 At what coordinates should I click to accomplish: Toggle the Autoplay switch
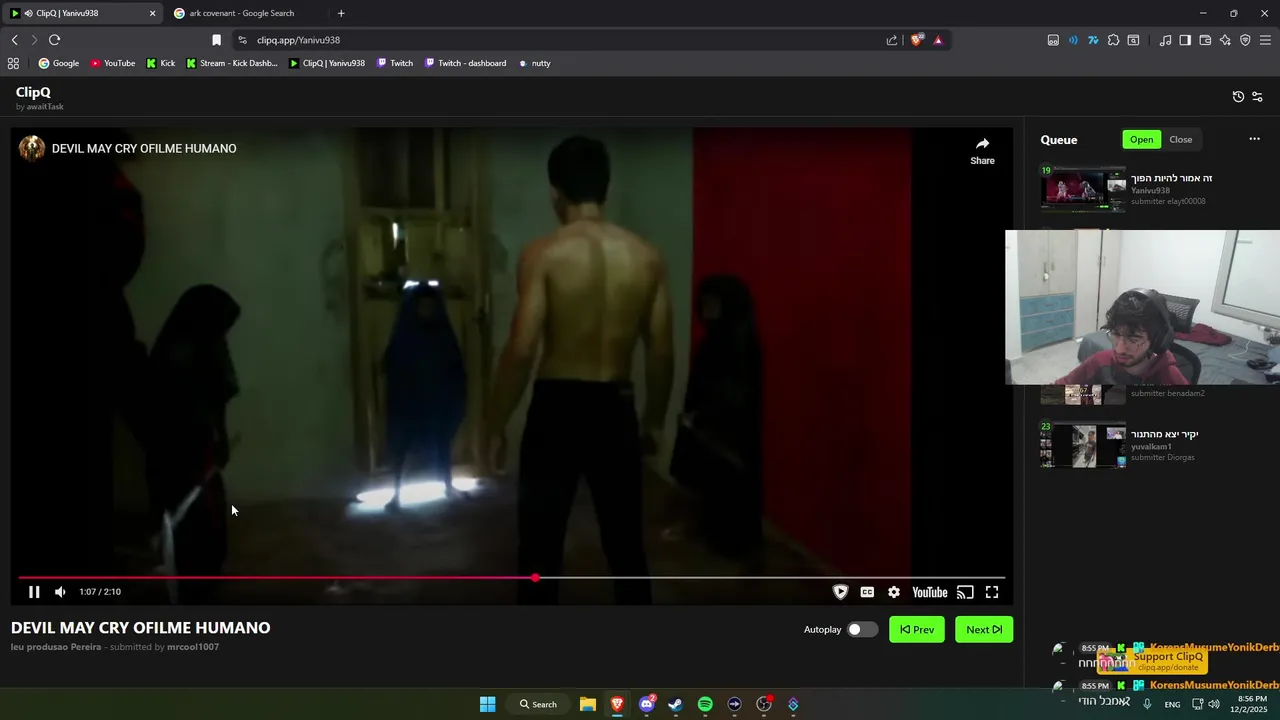point(862,629)
